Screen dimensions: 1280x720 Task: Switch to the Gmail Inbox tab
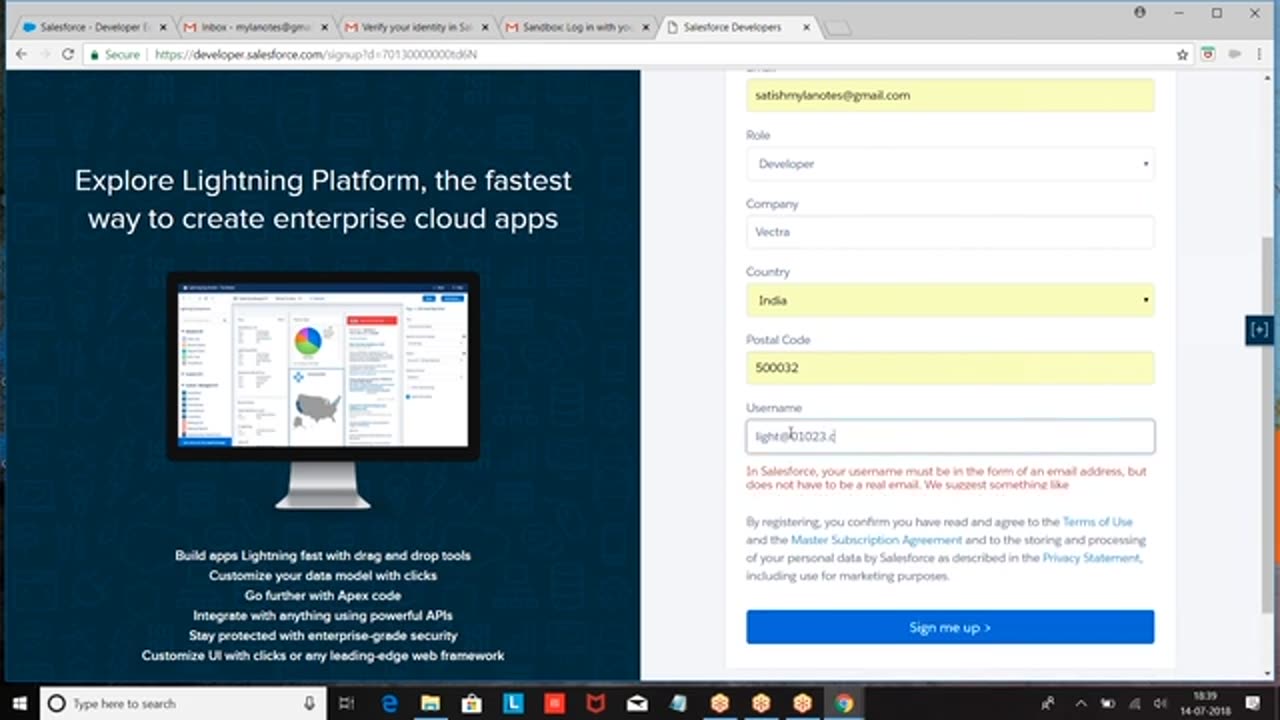point(255,27)
